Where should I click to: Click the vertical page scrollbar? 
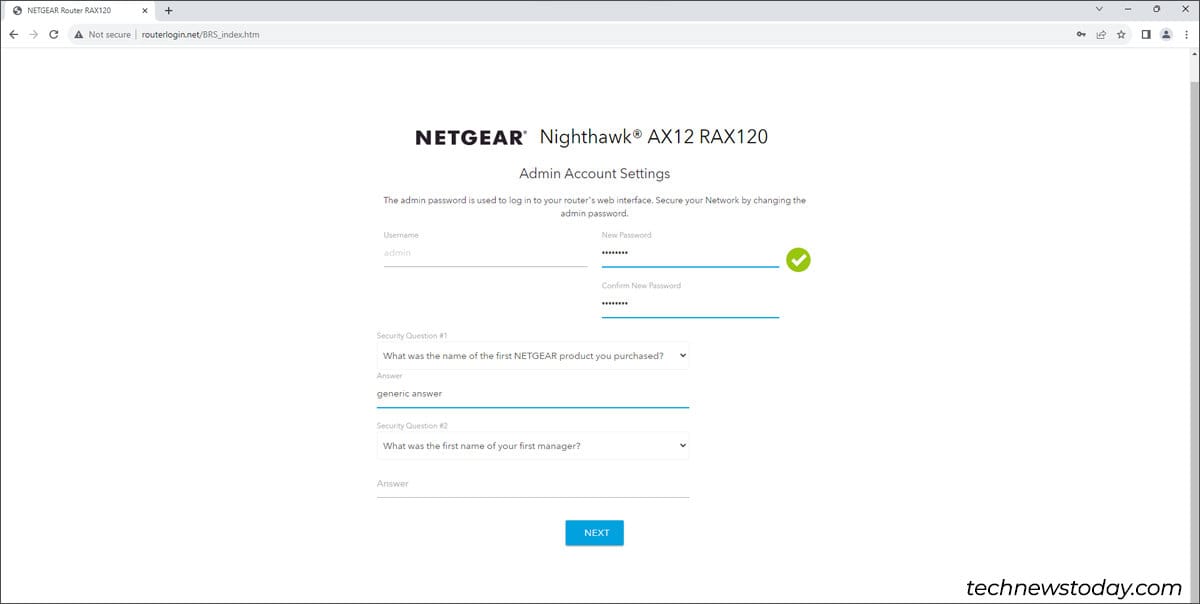point(1193,300)
